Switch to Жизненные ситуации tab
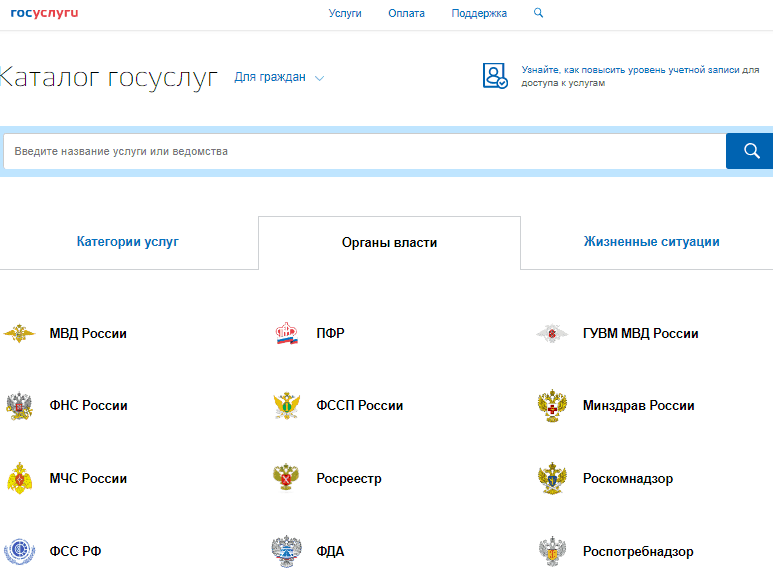 652,242
